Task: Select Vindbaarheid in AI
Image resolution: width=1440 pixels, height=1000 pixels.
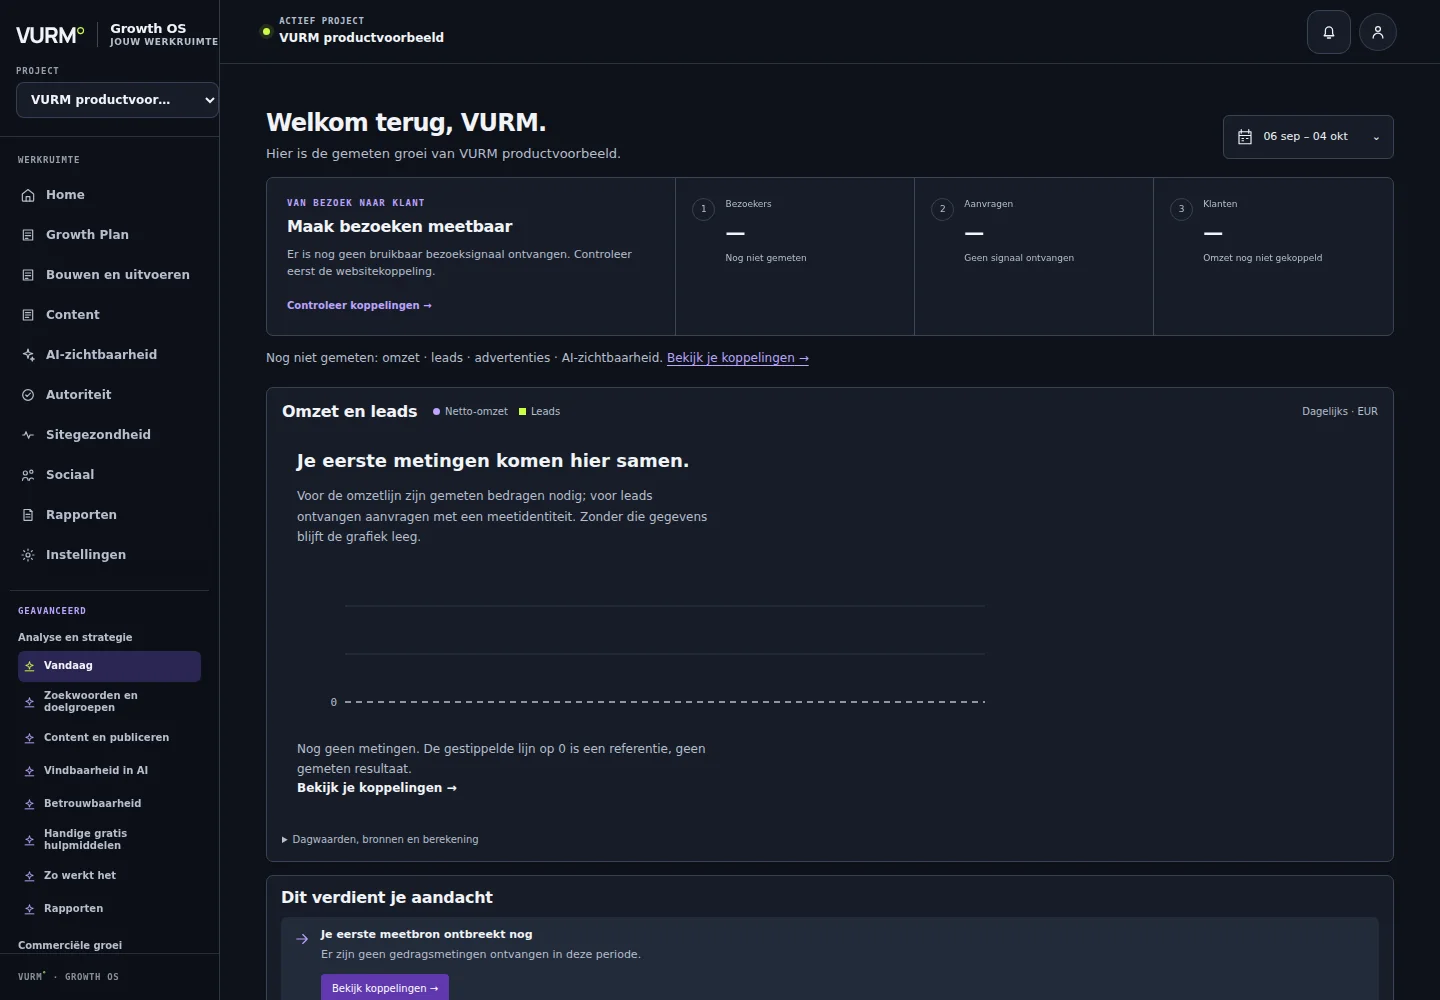Action: [109, 771]
